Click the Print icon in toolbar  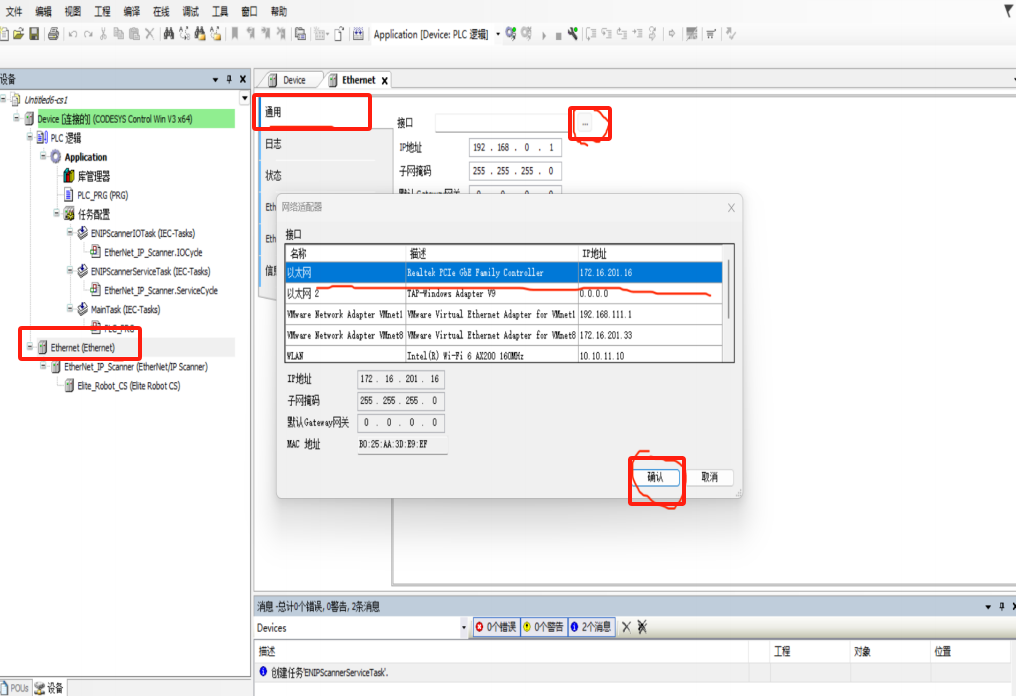(53, 34)
